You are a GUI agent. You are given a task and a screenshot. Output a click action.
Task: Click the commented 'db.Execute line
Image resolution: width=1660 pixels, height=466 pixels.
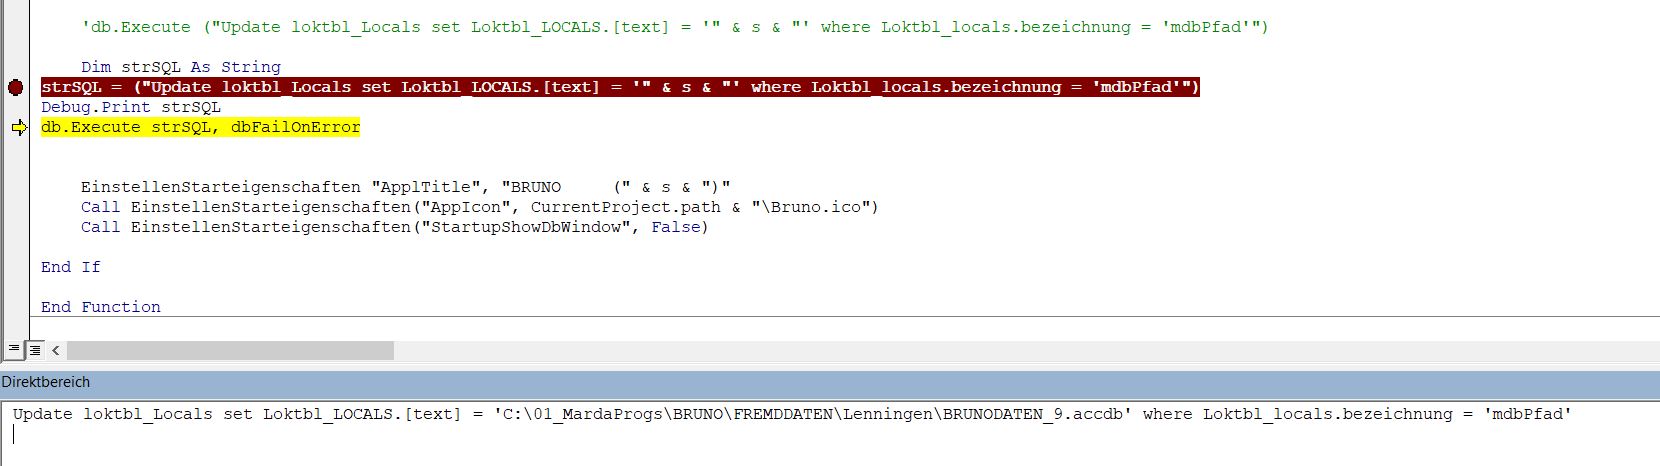pyautogui.click(x=674, y=27)
